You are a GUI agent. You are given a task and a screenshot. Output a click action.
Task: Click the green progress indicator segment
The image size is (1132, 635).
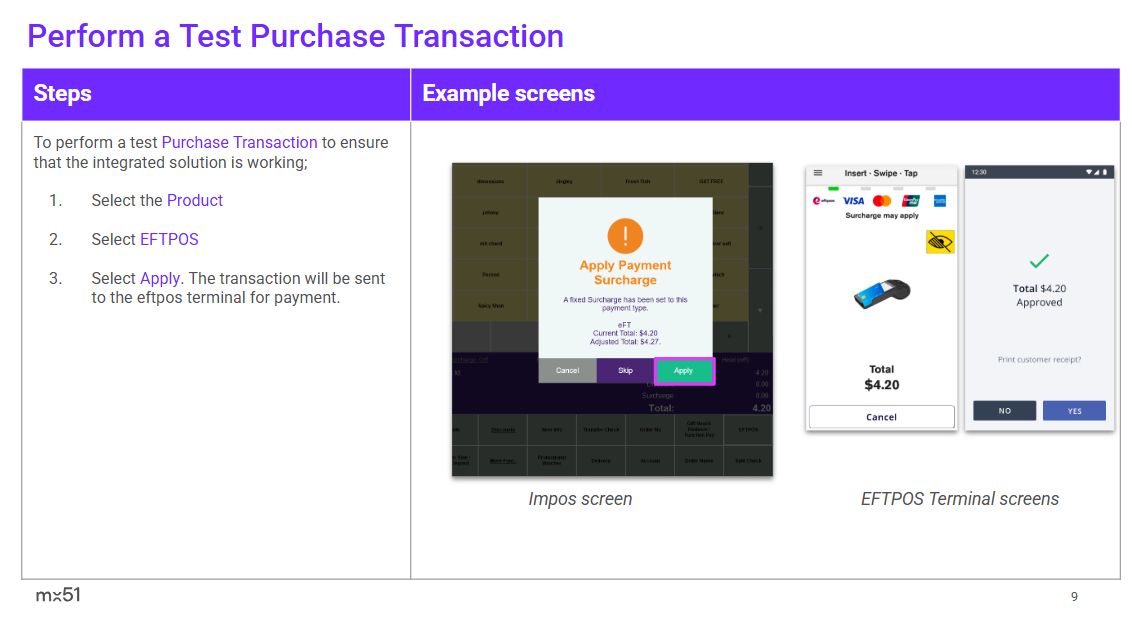coord(833,188)
